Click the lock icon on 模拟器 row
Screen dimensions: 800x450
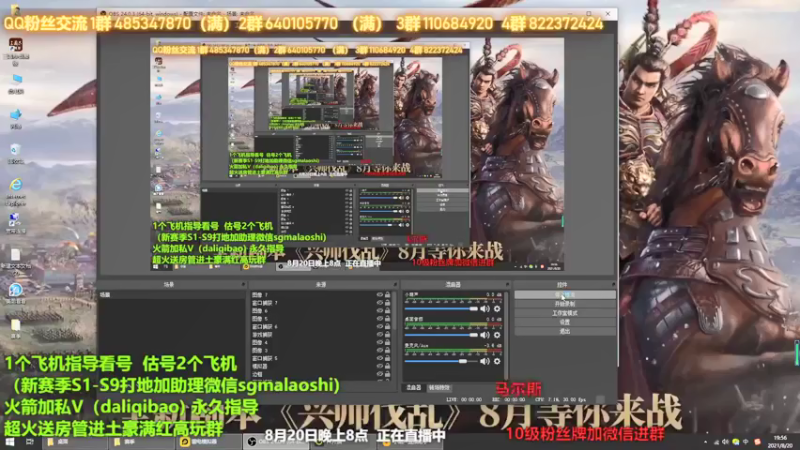pos(387,366)
